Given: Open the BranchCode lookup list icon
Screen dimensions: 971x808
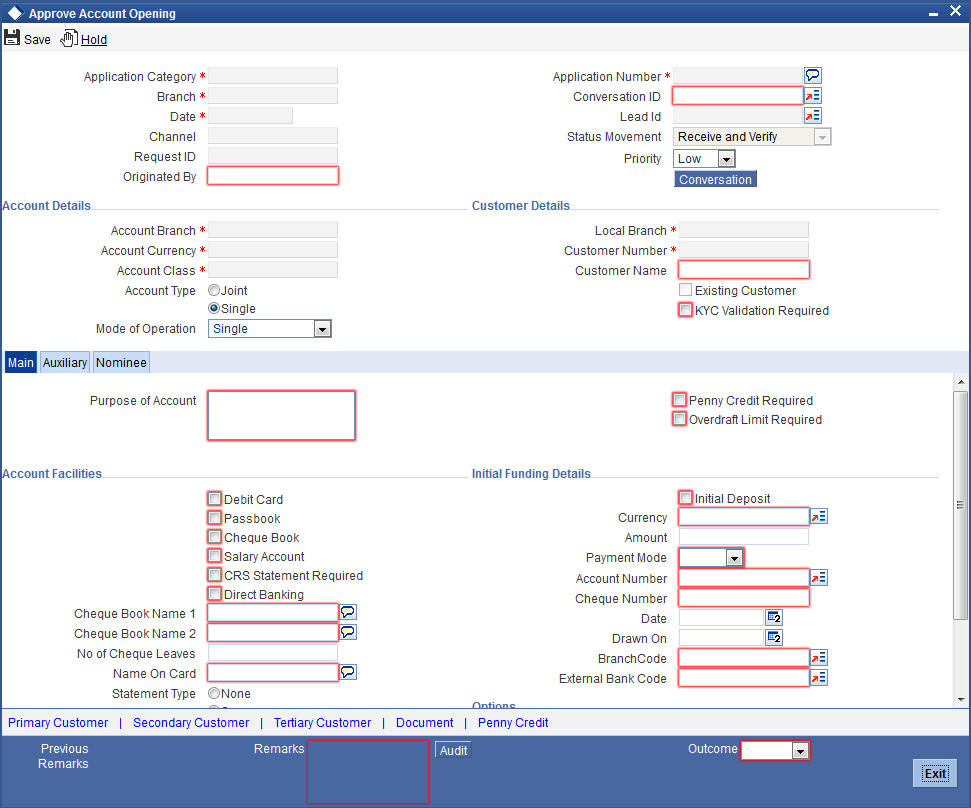Looking at the screenshot, I should (x=819, y=658).
